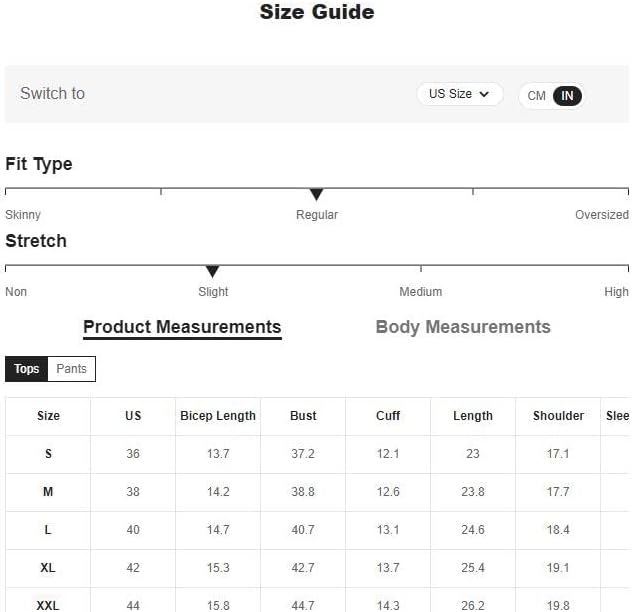Image resolution: width=632 pixels, height=612 pixels.
Task: Select the IN unit option
Action: (x=567, y=96)
